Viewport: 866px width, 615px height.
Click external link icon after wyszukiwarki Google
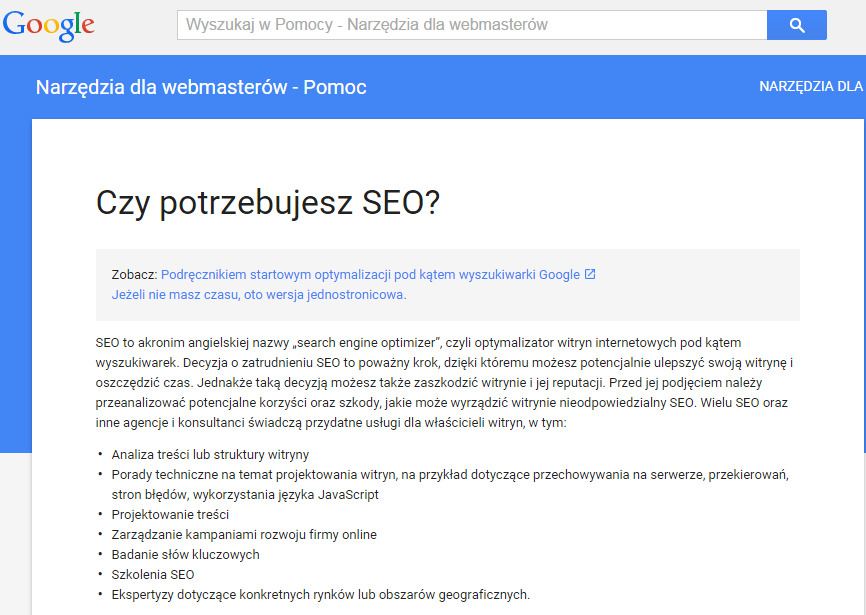590,274
